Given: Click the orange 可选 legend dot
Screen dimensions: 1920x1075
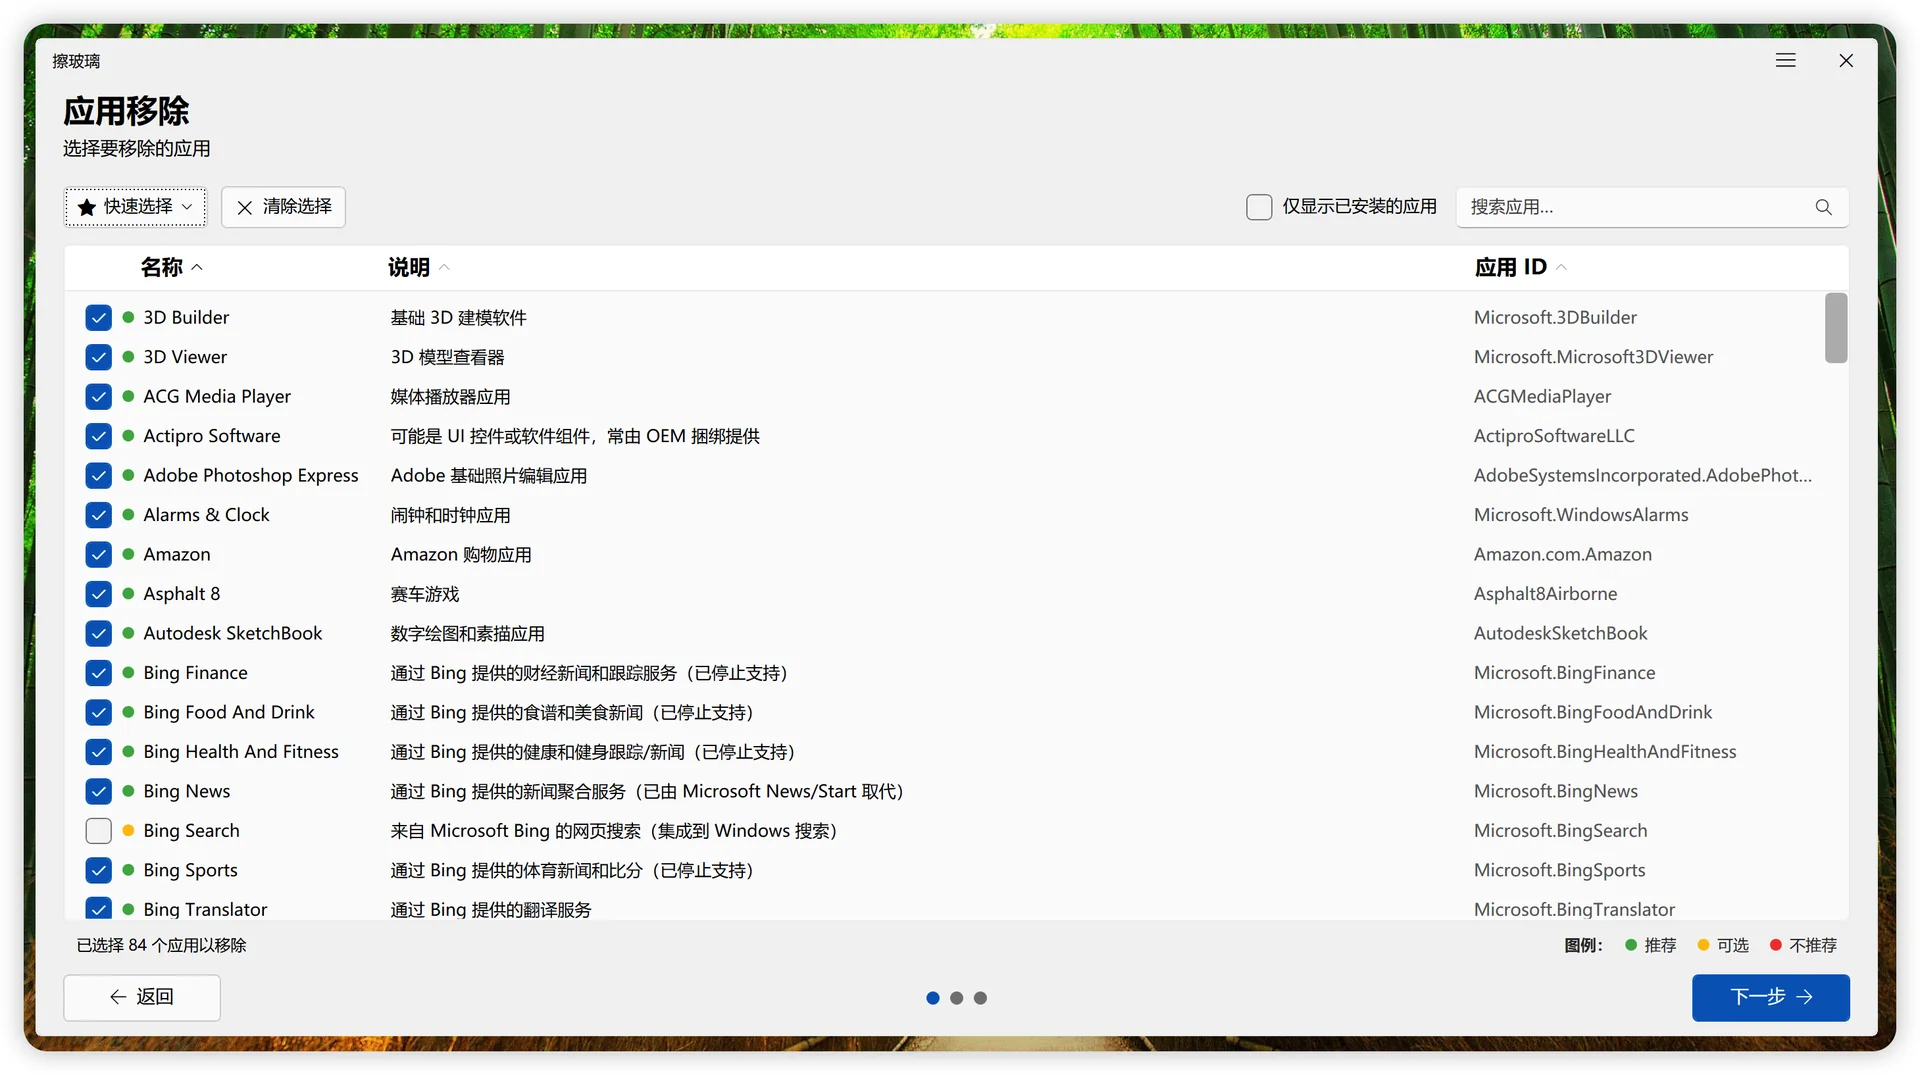Looking at the screenshot, I should pyautogui.click(x=1703, y=945).
